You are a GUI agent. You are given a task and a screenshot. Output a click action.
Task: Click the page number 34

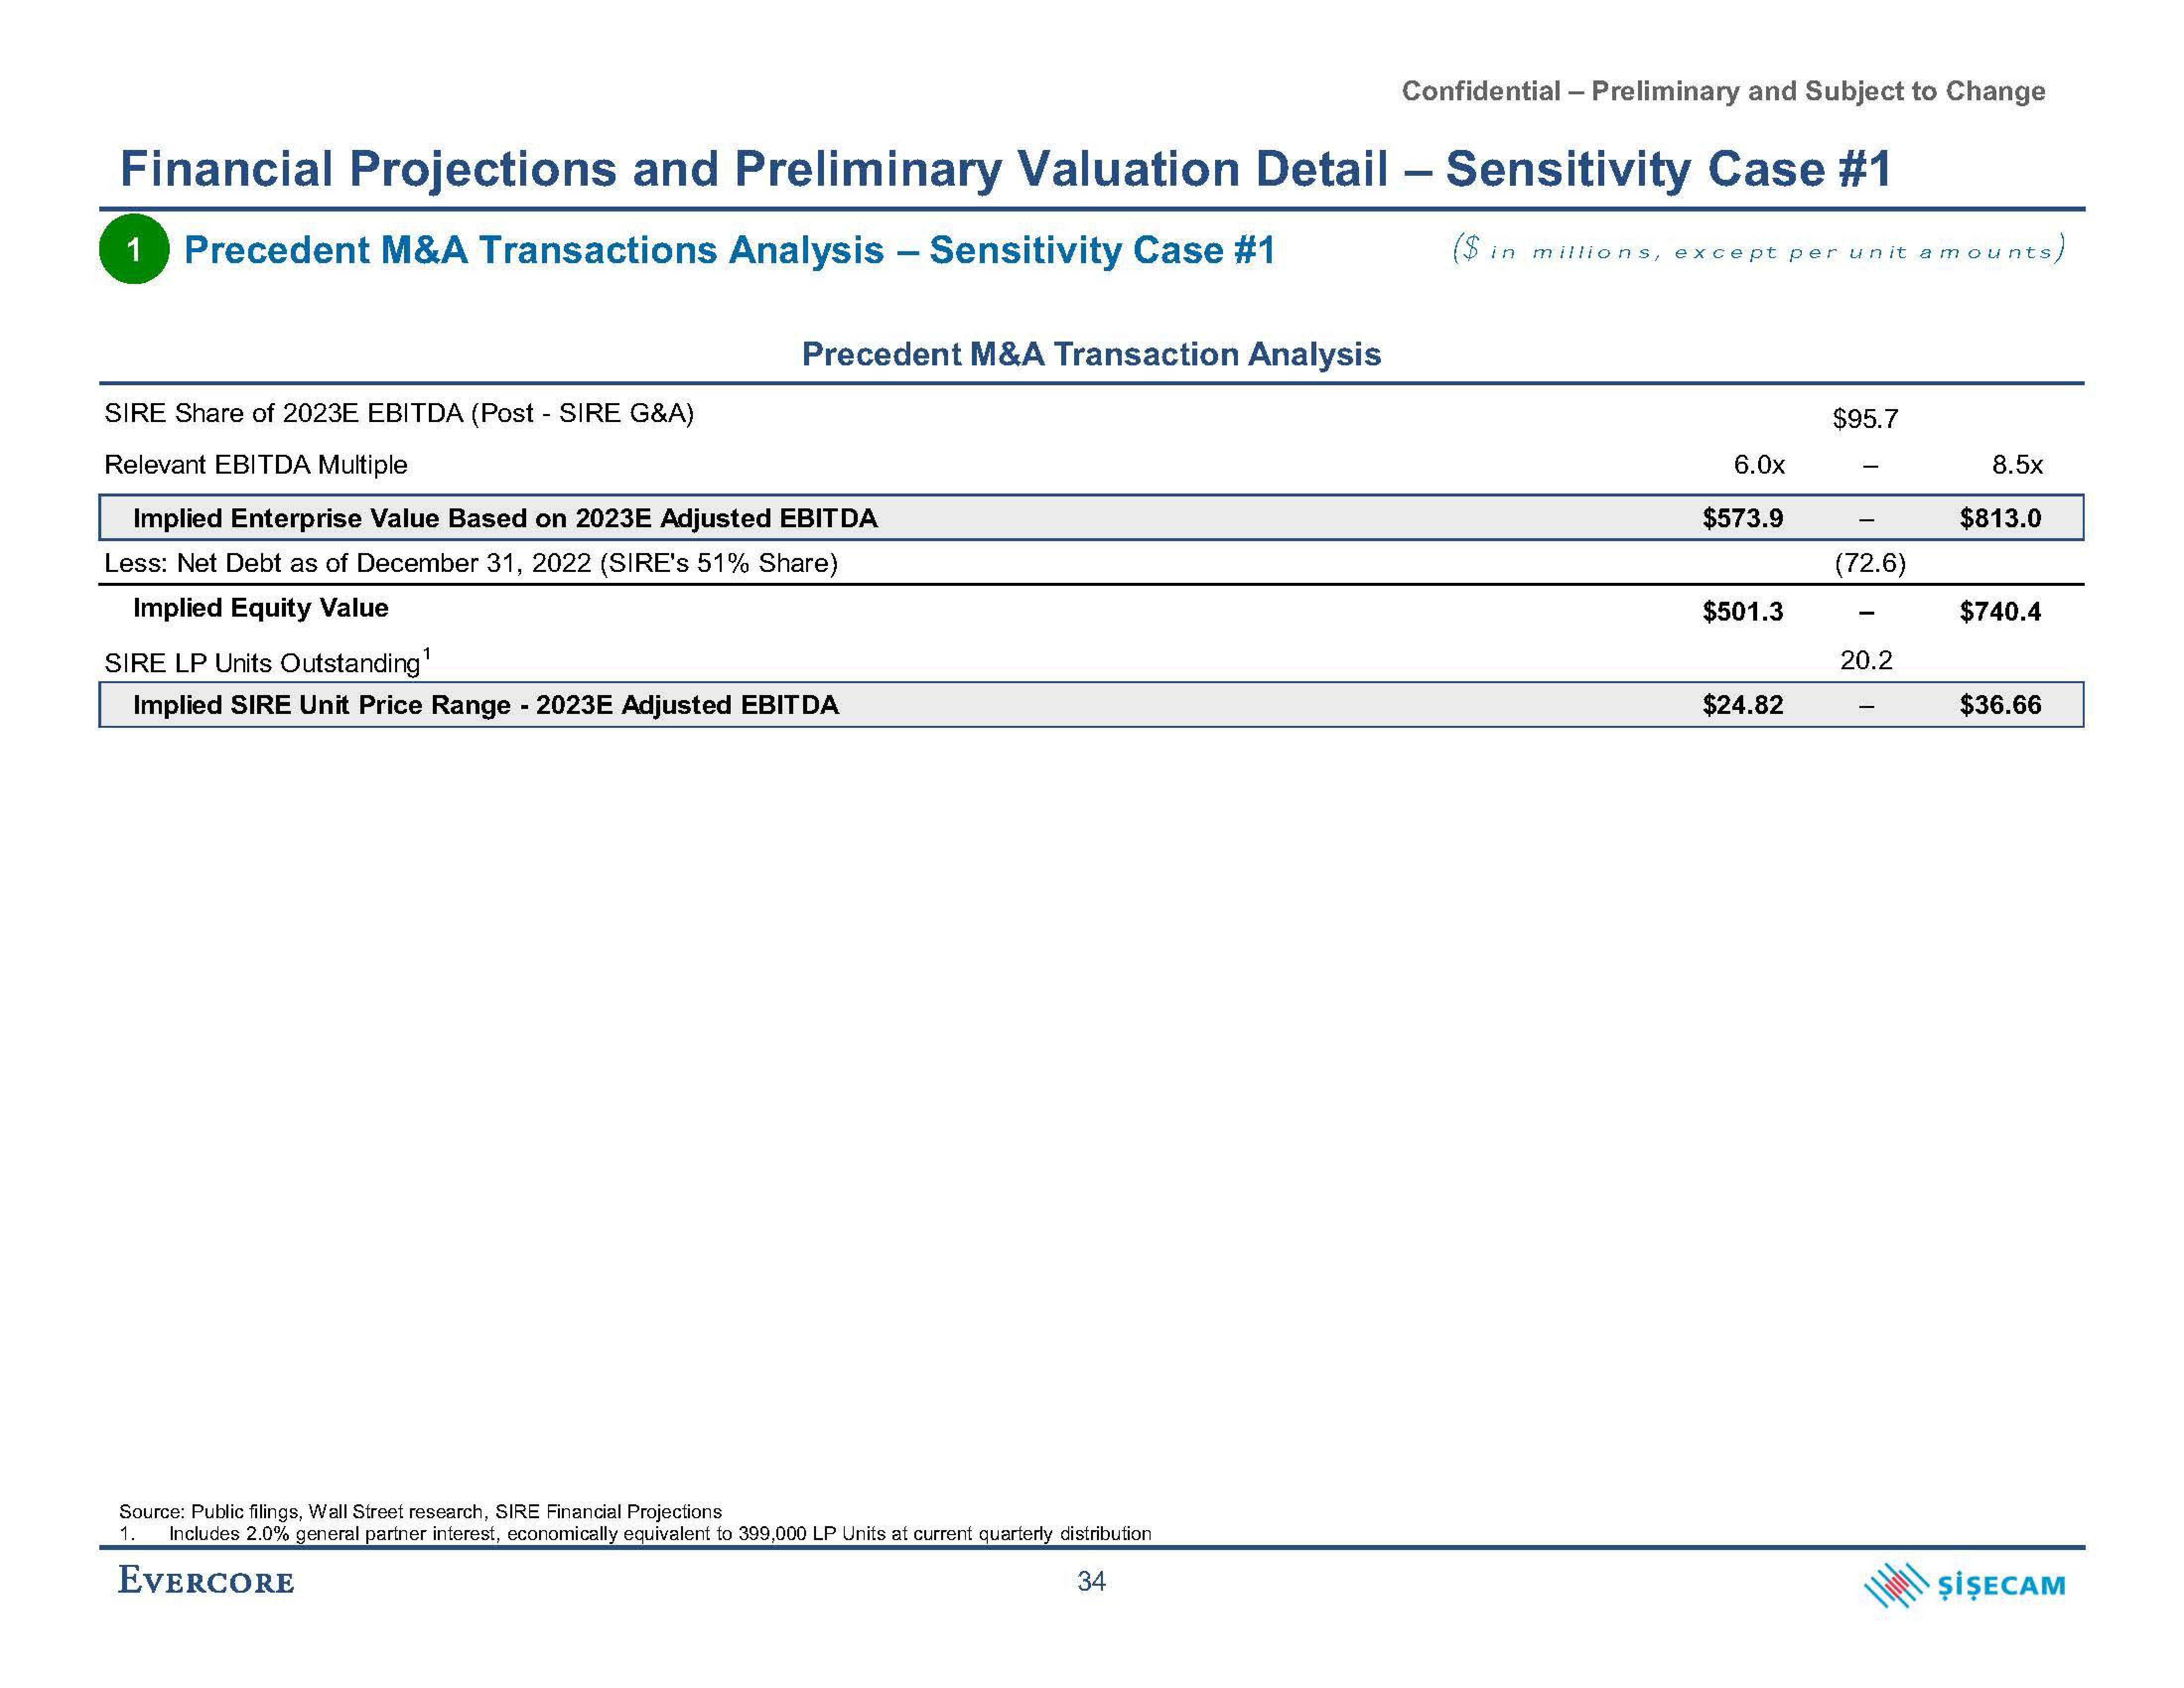(x=1091, y=1581)
